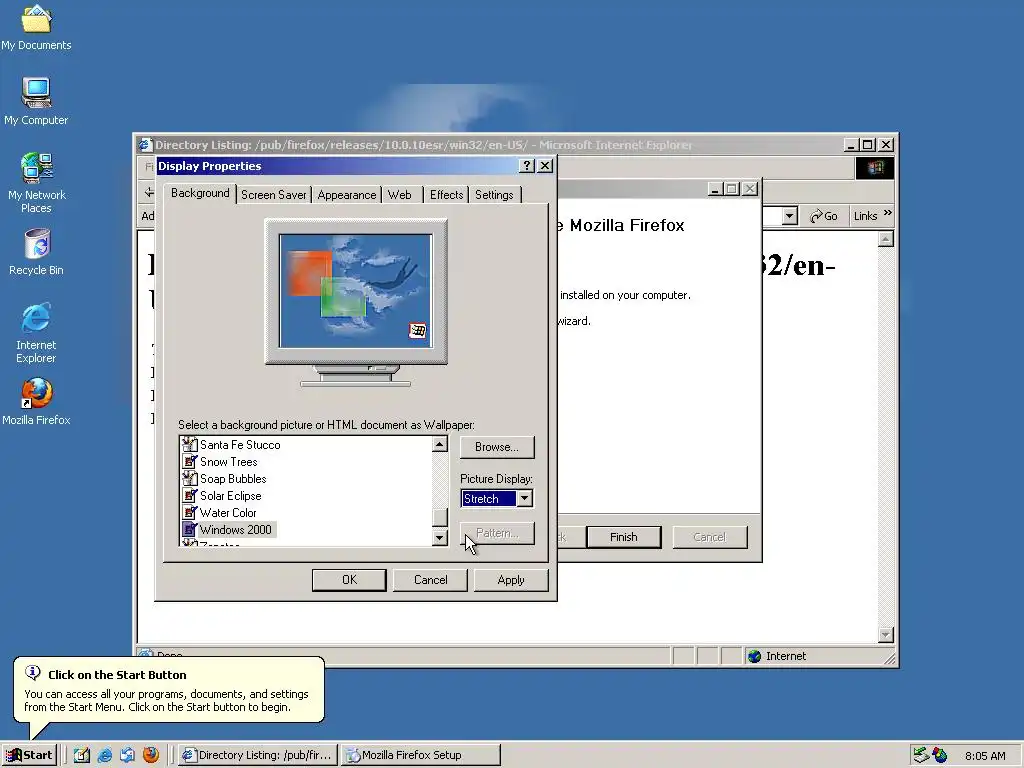
Task: Open the Effects tab
Action: (446, 195)
